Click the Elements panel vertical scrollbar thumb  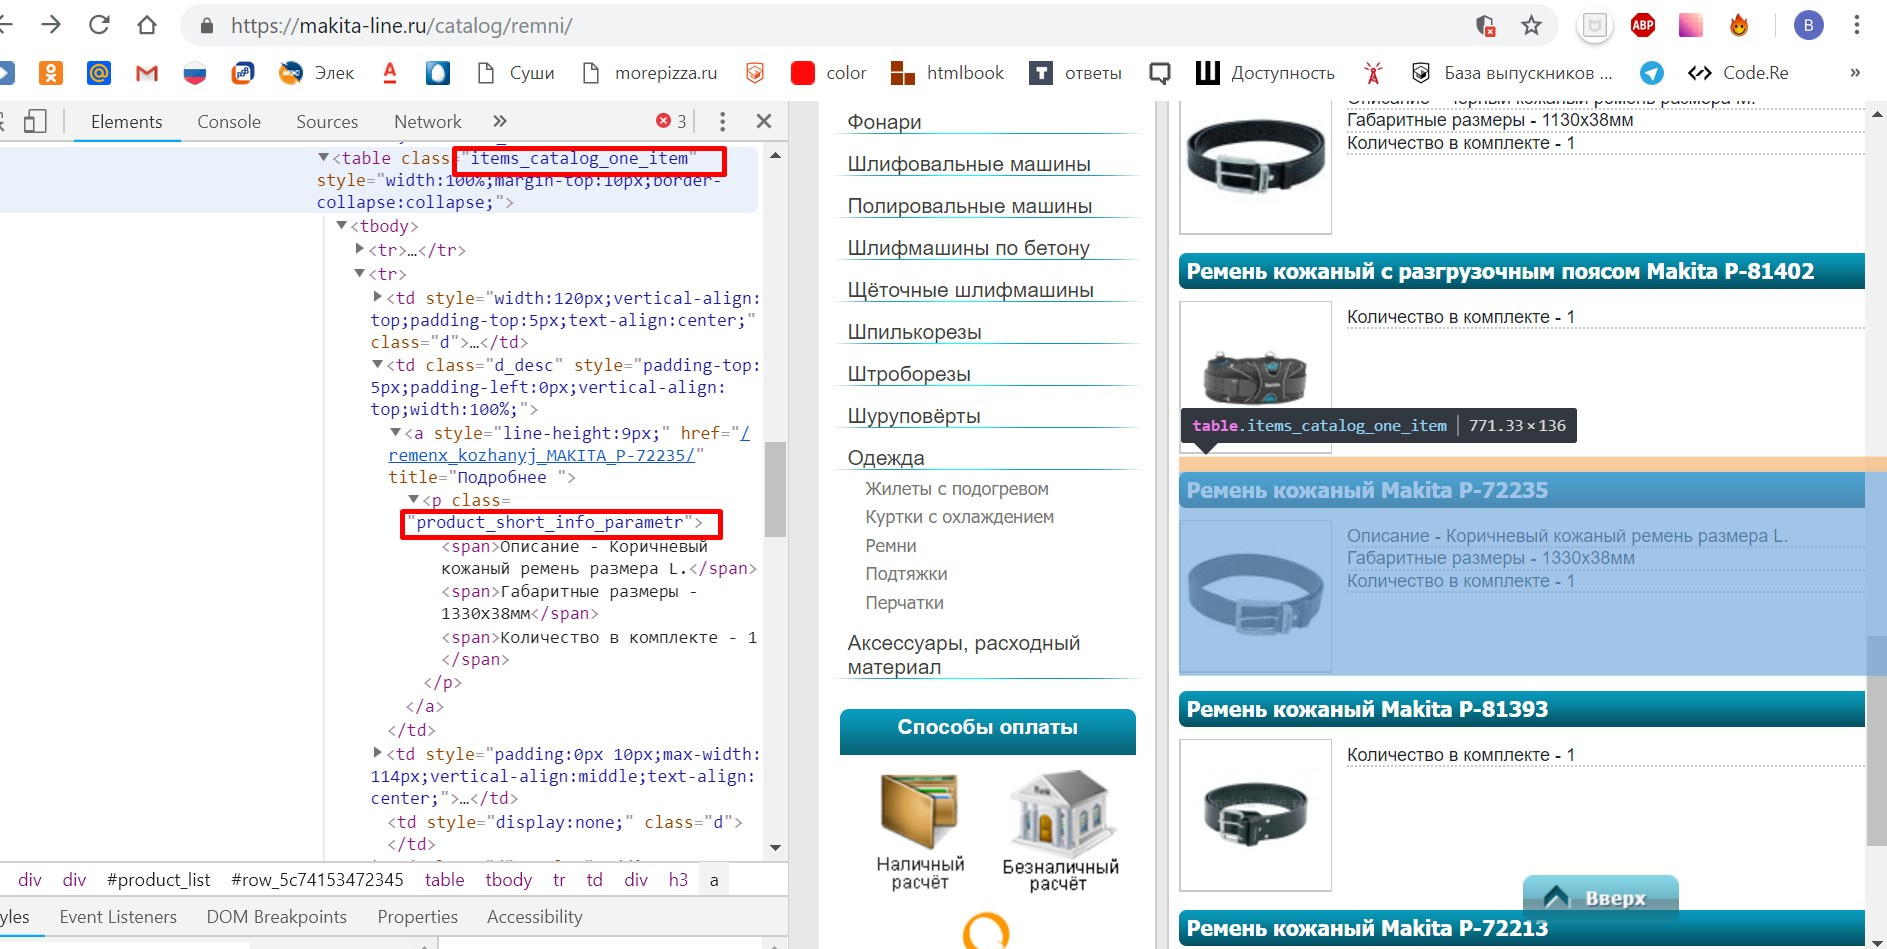point(775,489)
